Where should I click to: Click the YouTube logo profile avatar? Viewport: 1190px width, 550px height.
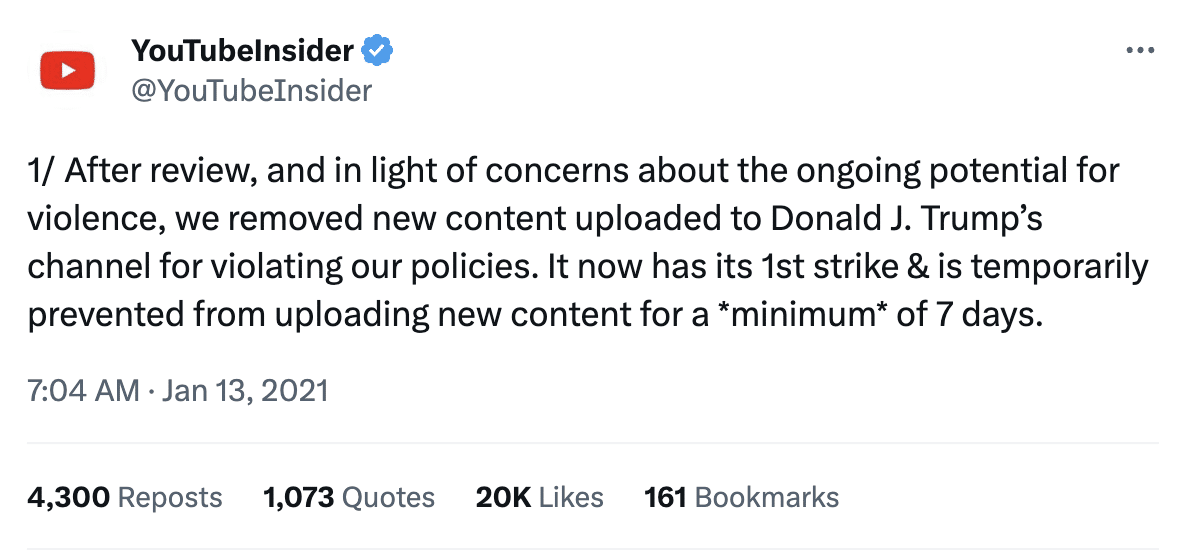pyautogui.click(x=67, y=70)
